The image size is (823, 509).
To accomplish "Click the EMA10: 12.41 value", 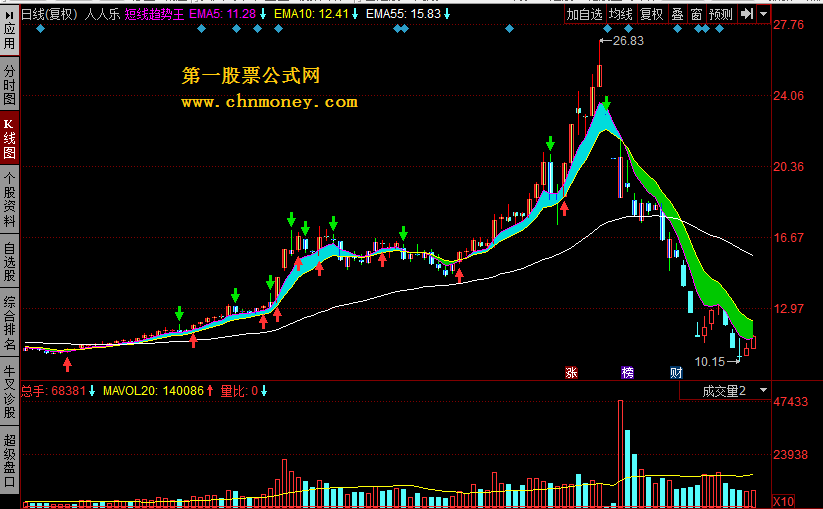I will 312,14.
